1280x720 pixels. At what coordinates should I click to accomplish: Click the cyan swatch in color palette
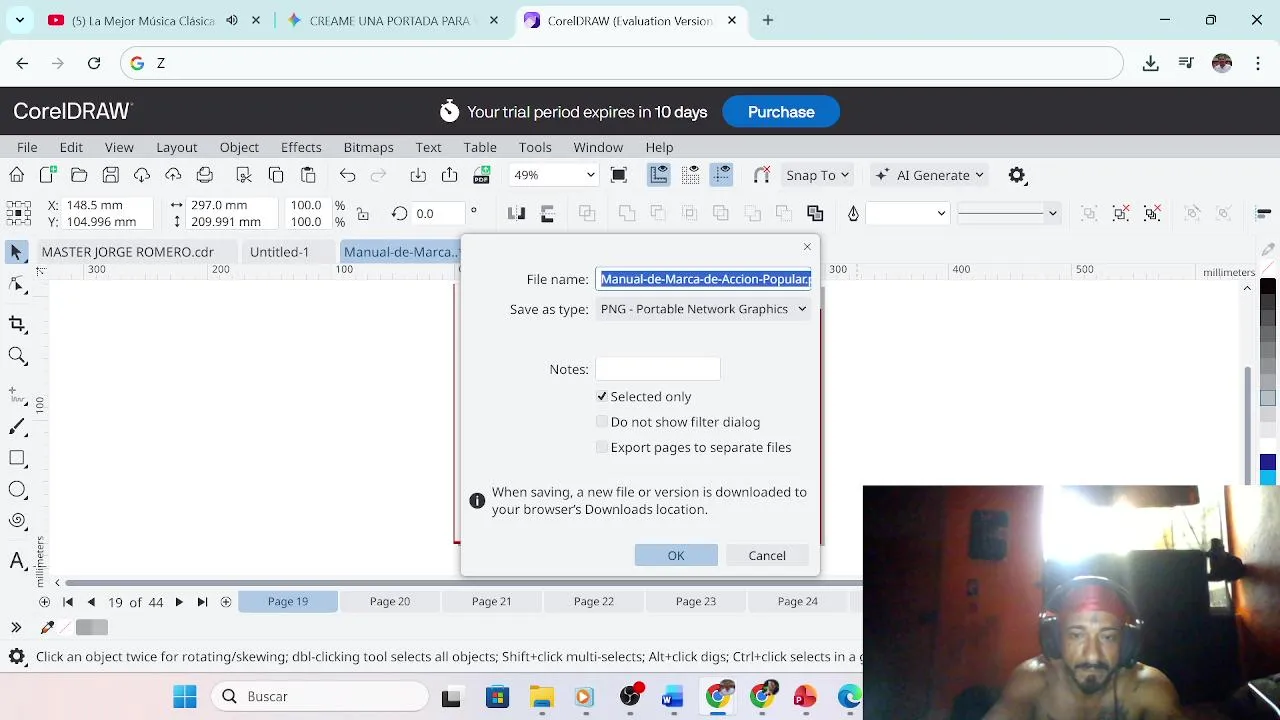point(1268,476)
